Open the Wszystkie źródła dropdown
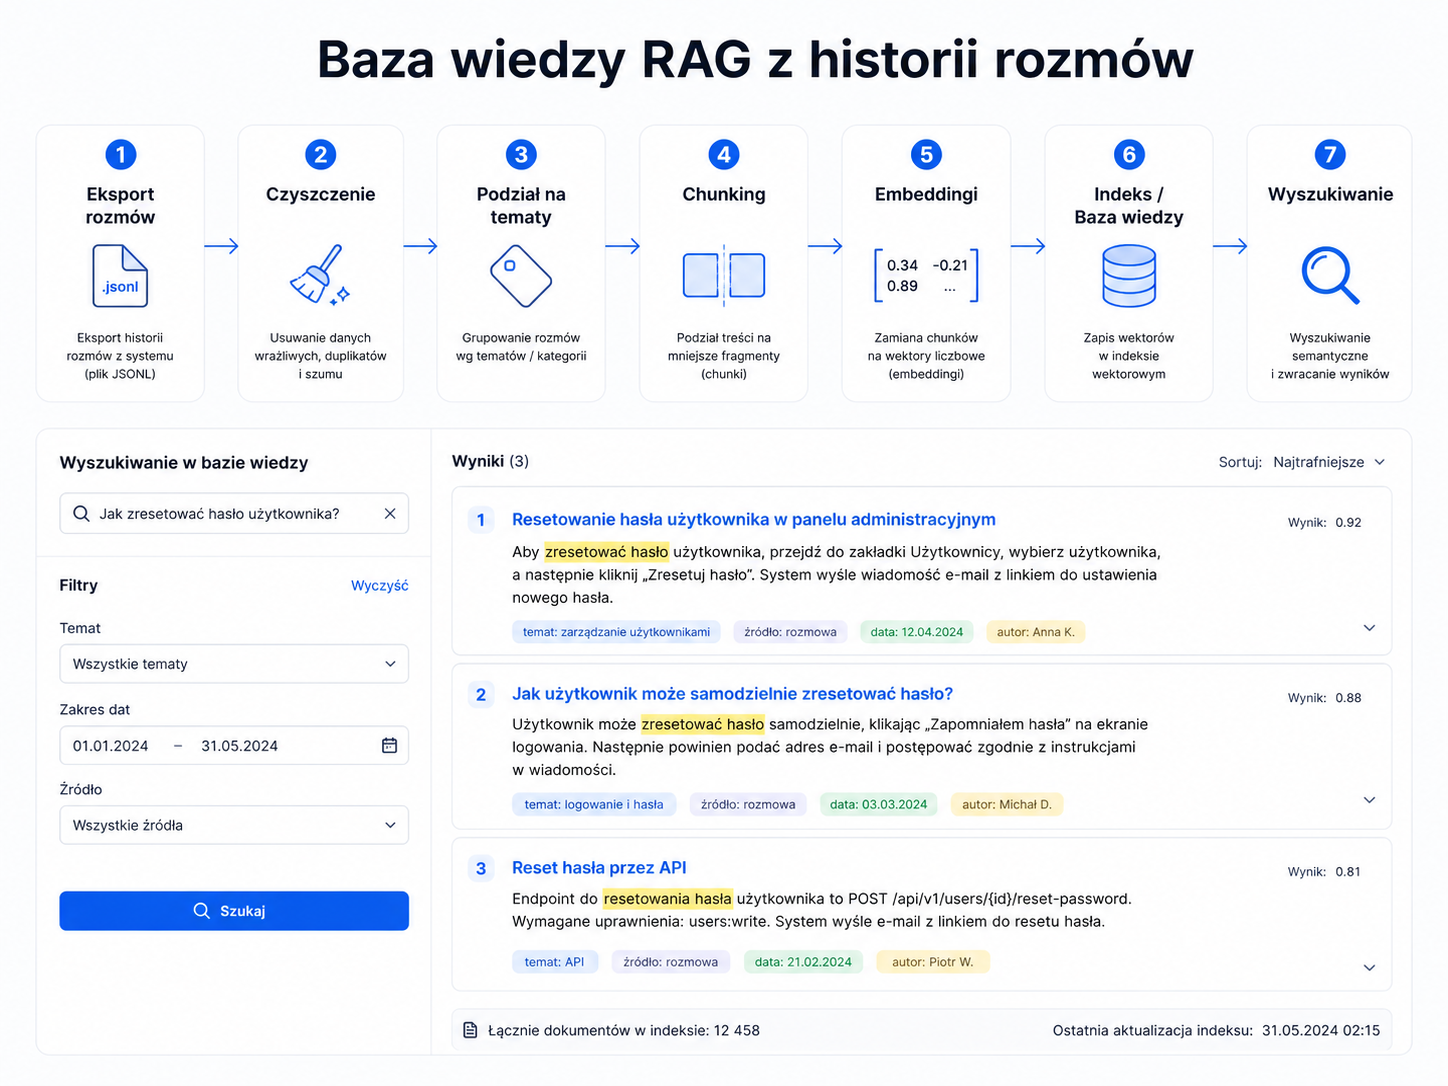This screenshot has height=1086, width=1448. click(x=234, y=825)
